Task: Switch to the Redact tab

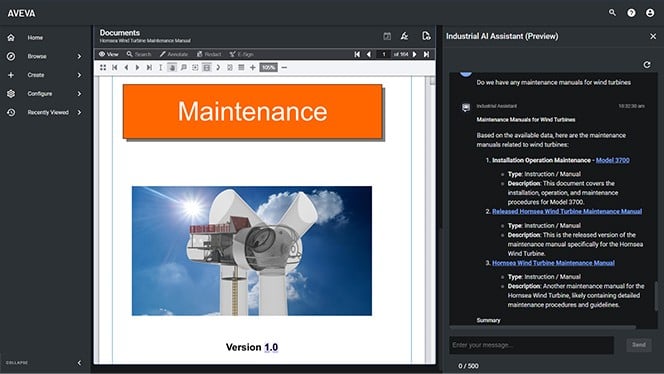Action: (209, 54)
